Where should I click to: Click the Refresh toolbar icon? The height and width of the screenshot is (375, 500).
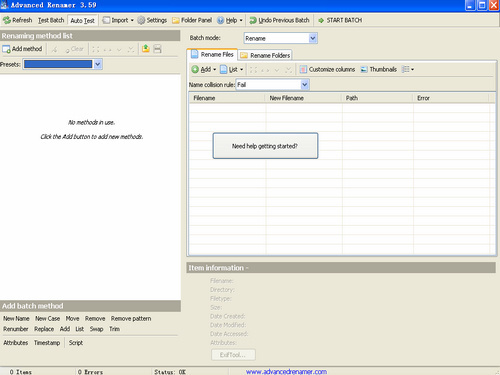7,20
